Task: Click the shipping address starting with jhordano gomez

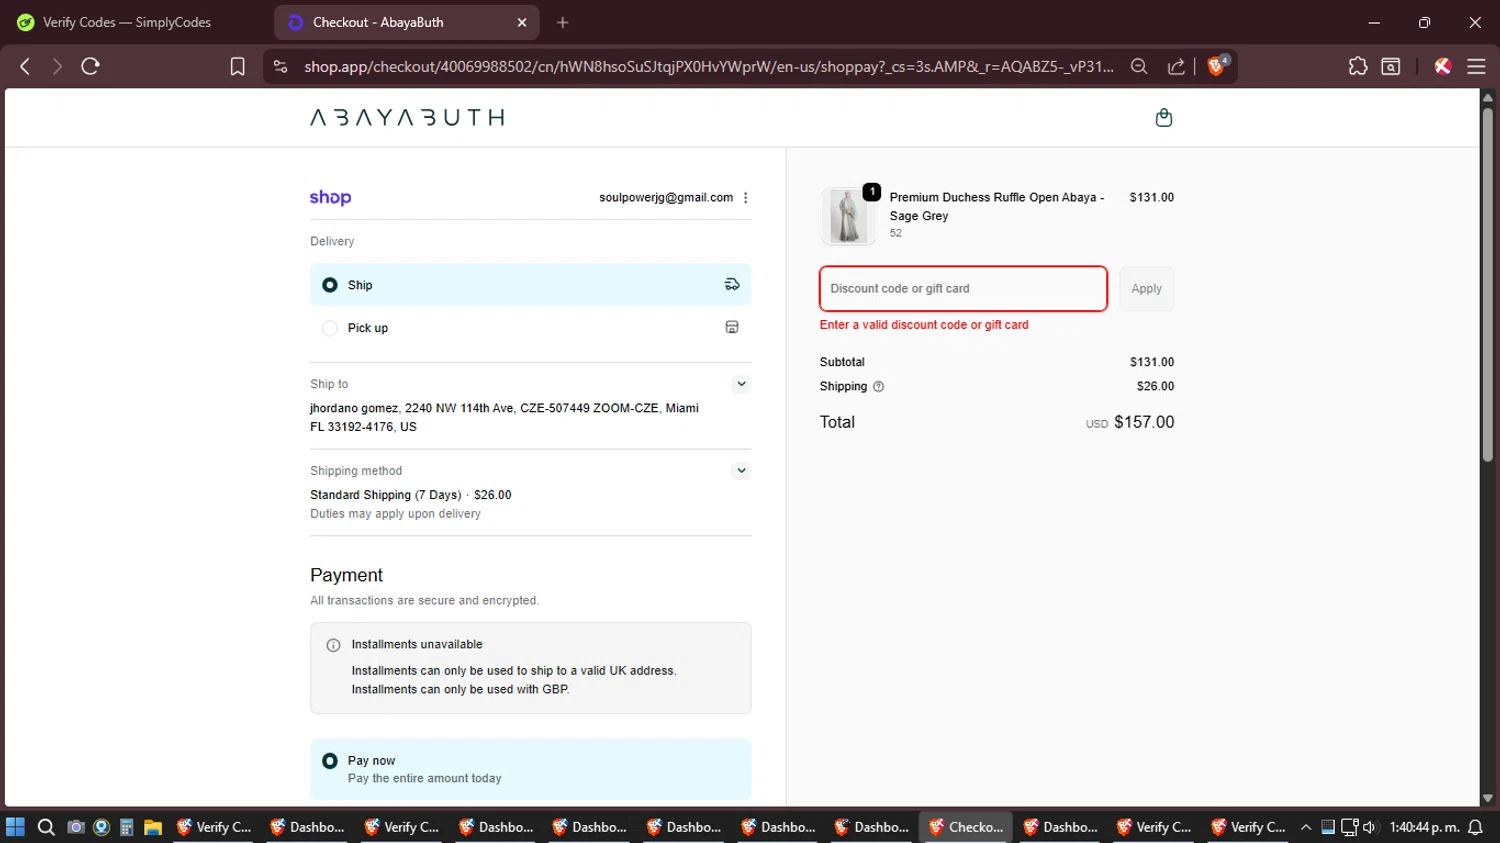Action: 504,418
